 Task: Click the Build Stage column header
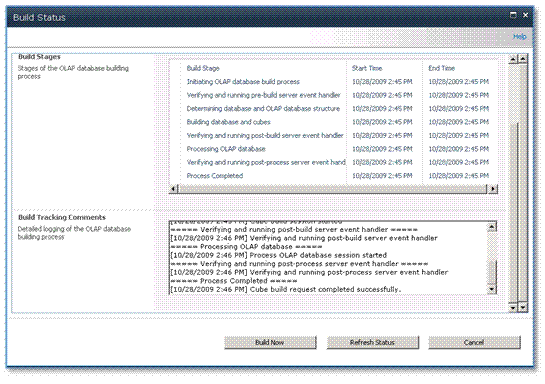[203, 68]
